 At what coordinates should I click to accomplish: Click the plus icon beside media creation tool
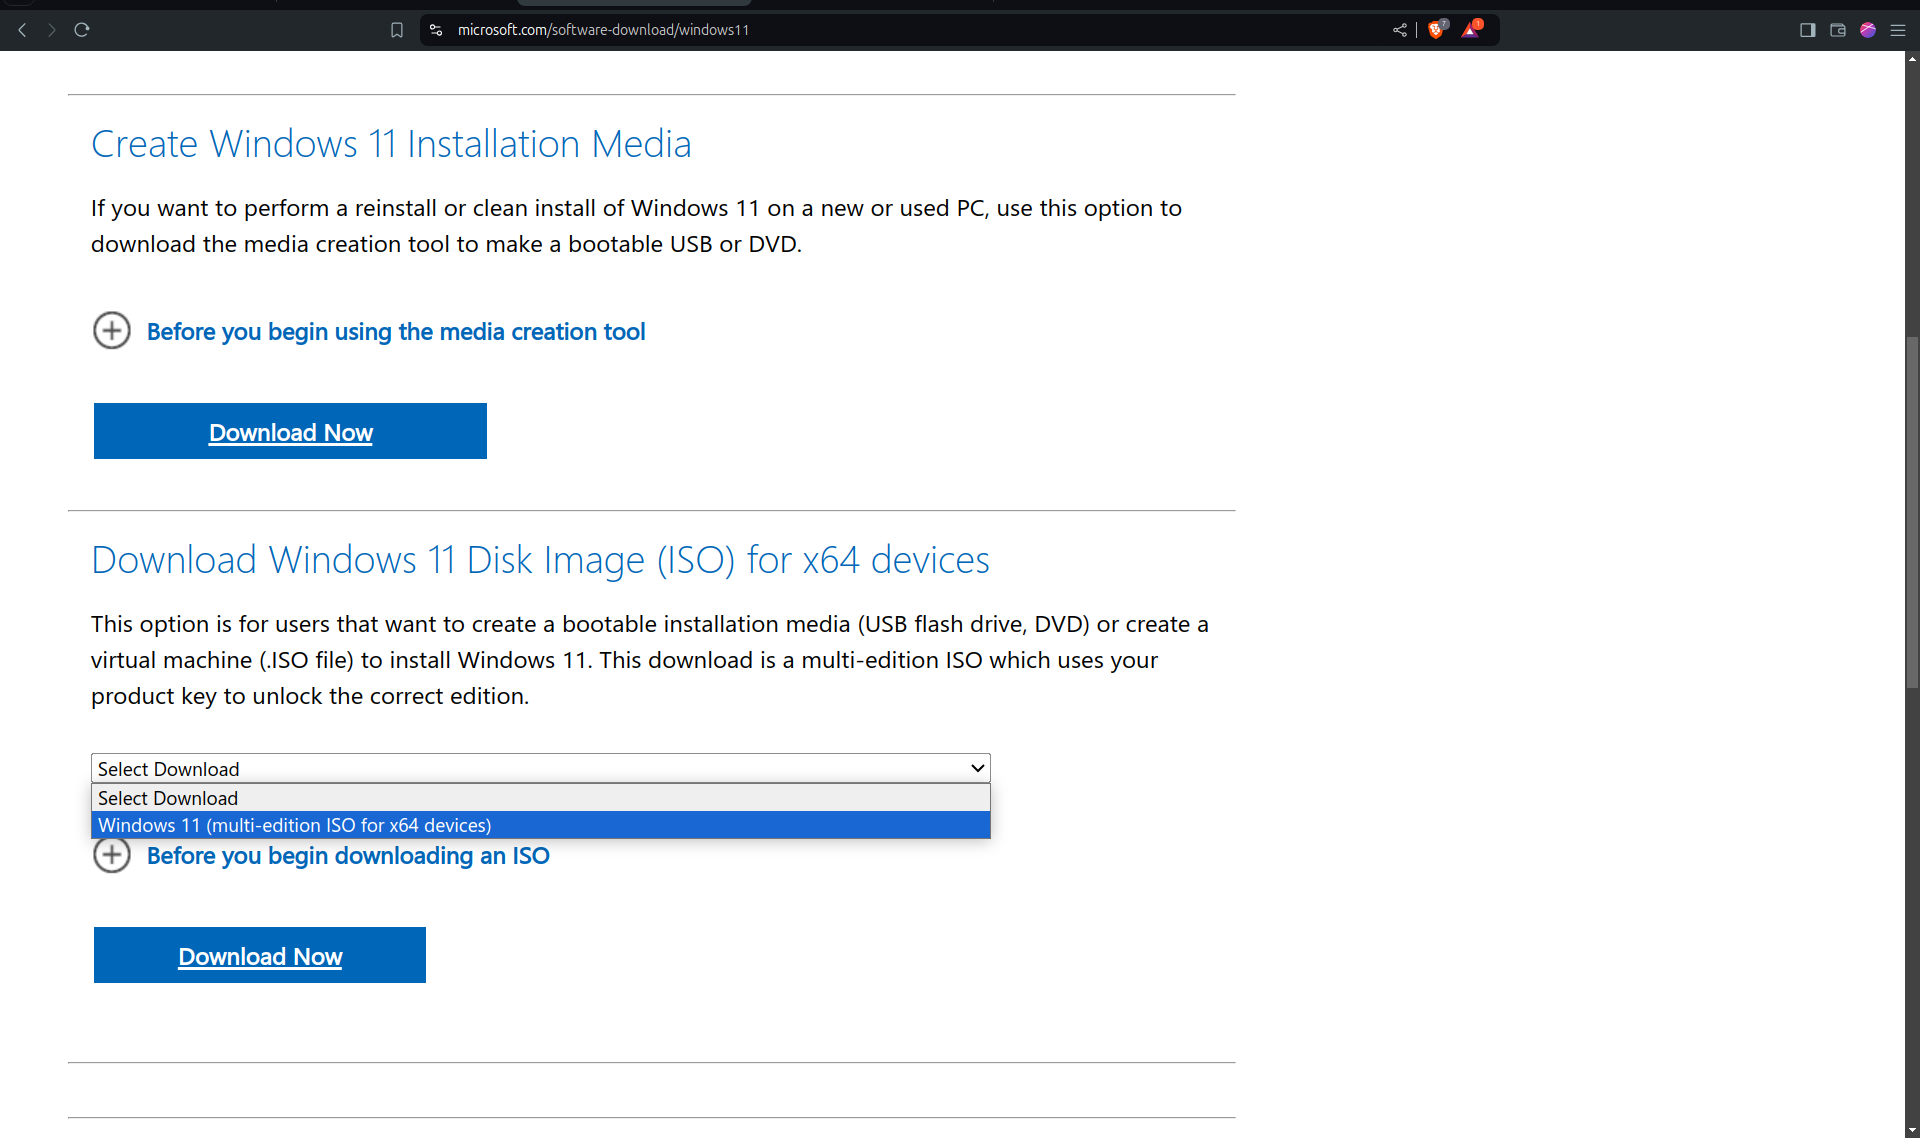(112, 330)
